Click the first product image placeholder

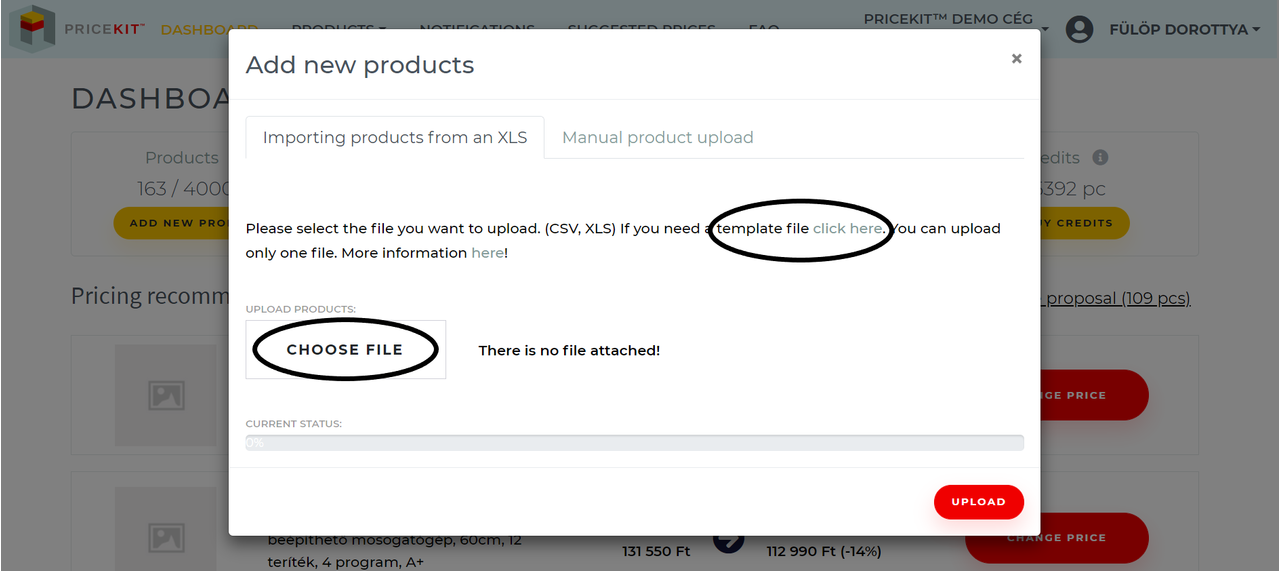point(166,395)
